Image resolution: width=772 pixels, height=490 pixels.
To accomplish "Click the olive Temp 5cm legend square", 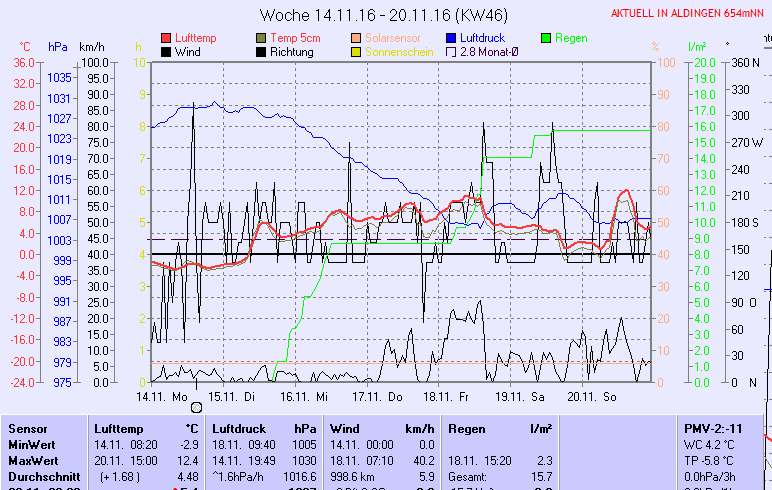I will 262,38.
